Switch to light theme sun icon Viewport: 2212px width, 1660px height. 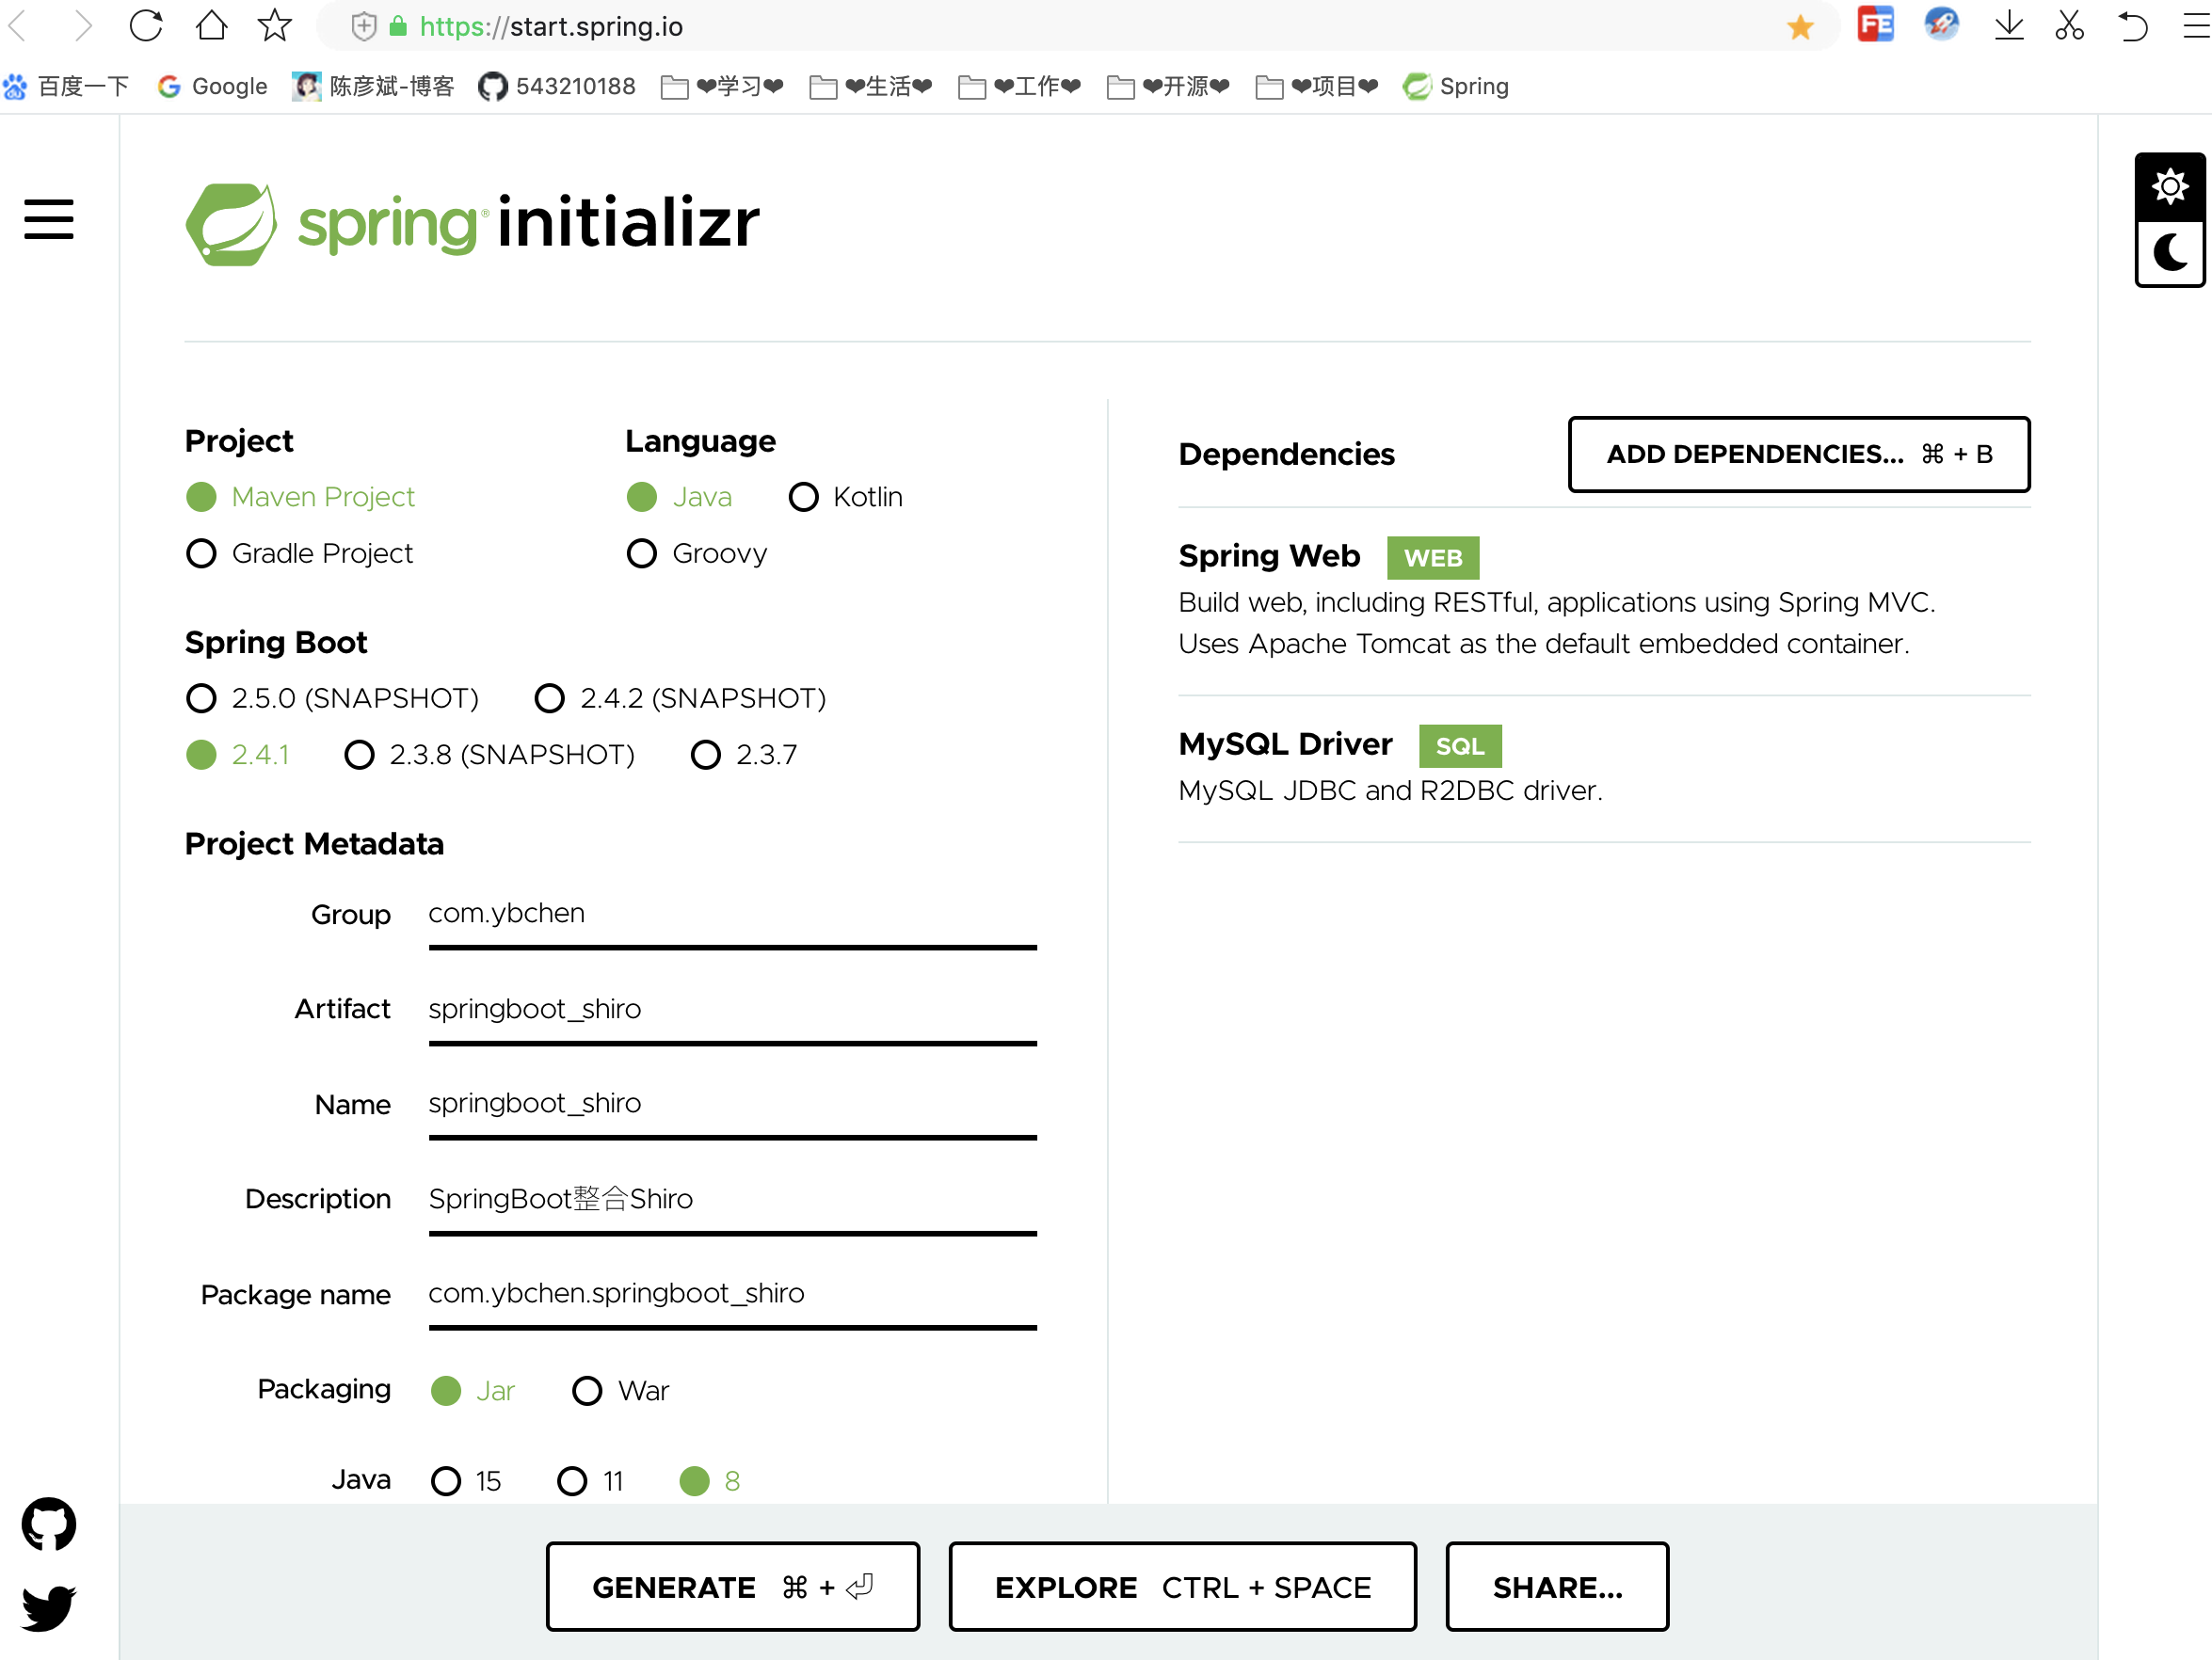[x=2170, y=187]
